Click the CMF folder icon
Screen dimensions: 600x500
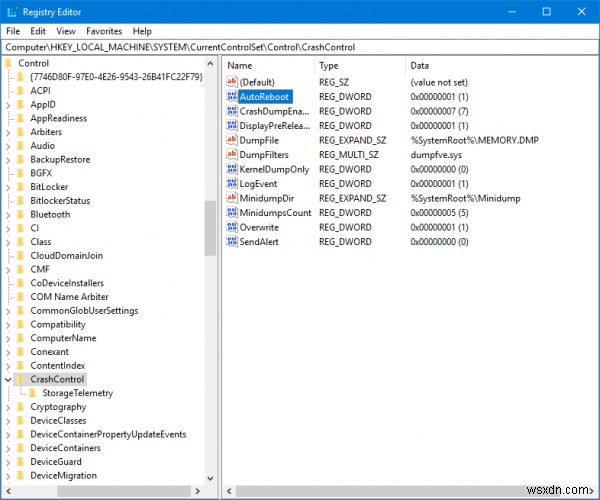(x=21, y=269)
